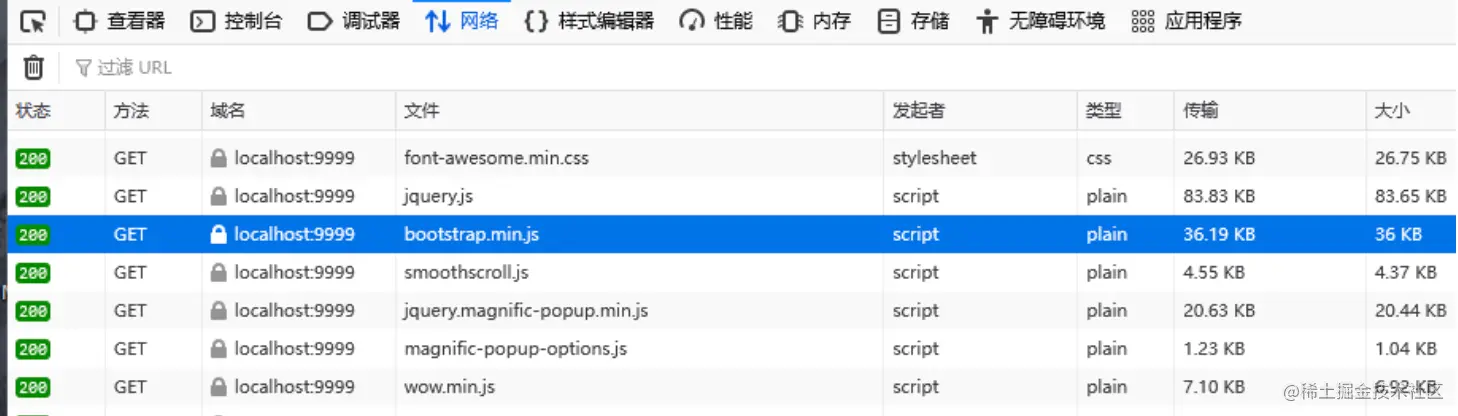Click the 36 KB size value
The height and width of the screenshot is (416, 1458).
point(1398,234)
